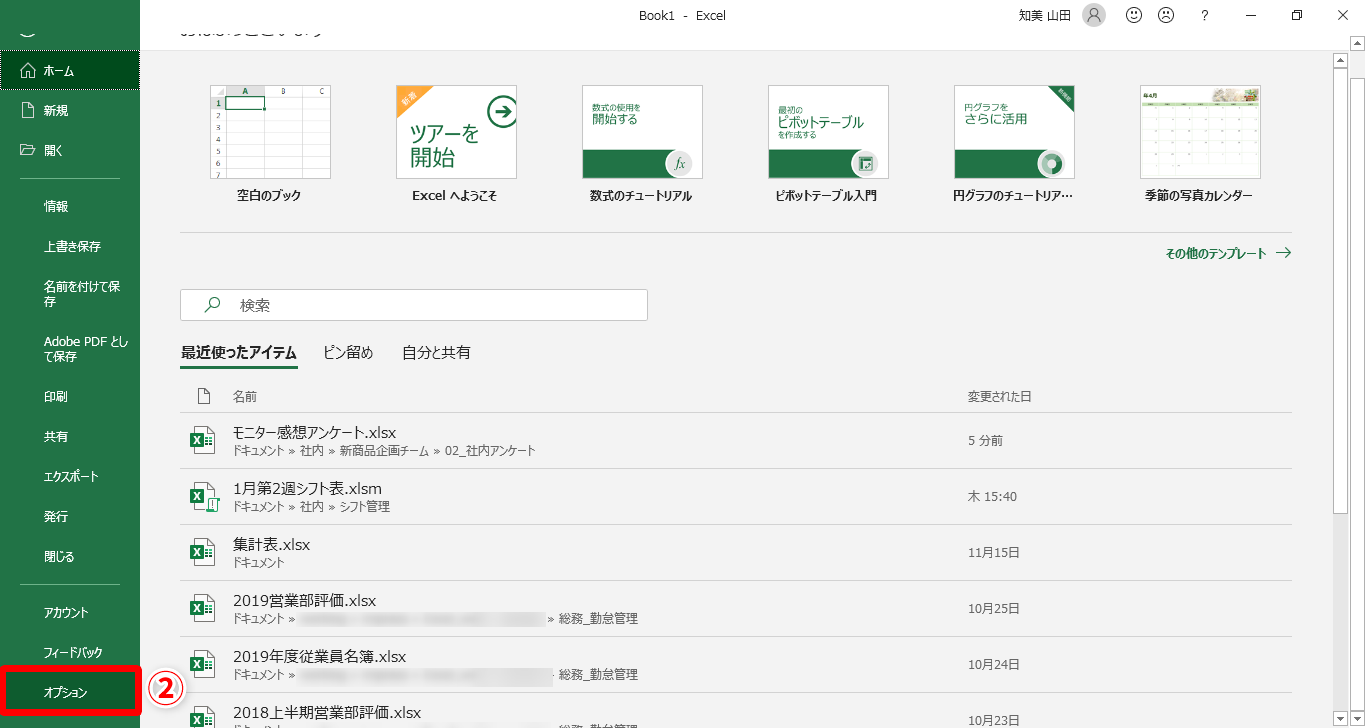Open 1月第2週シフト表.xlsm file

click(736, 497)
